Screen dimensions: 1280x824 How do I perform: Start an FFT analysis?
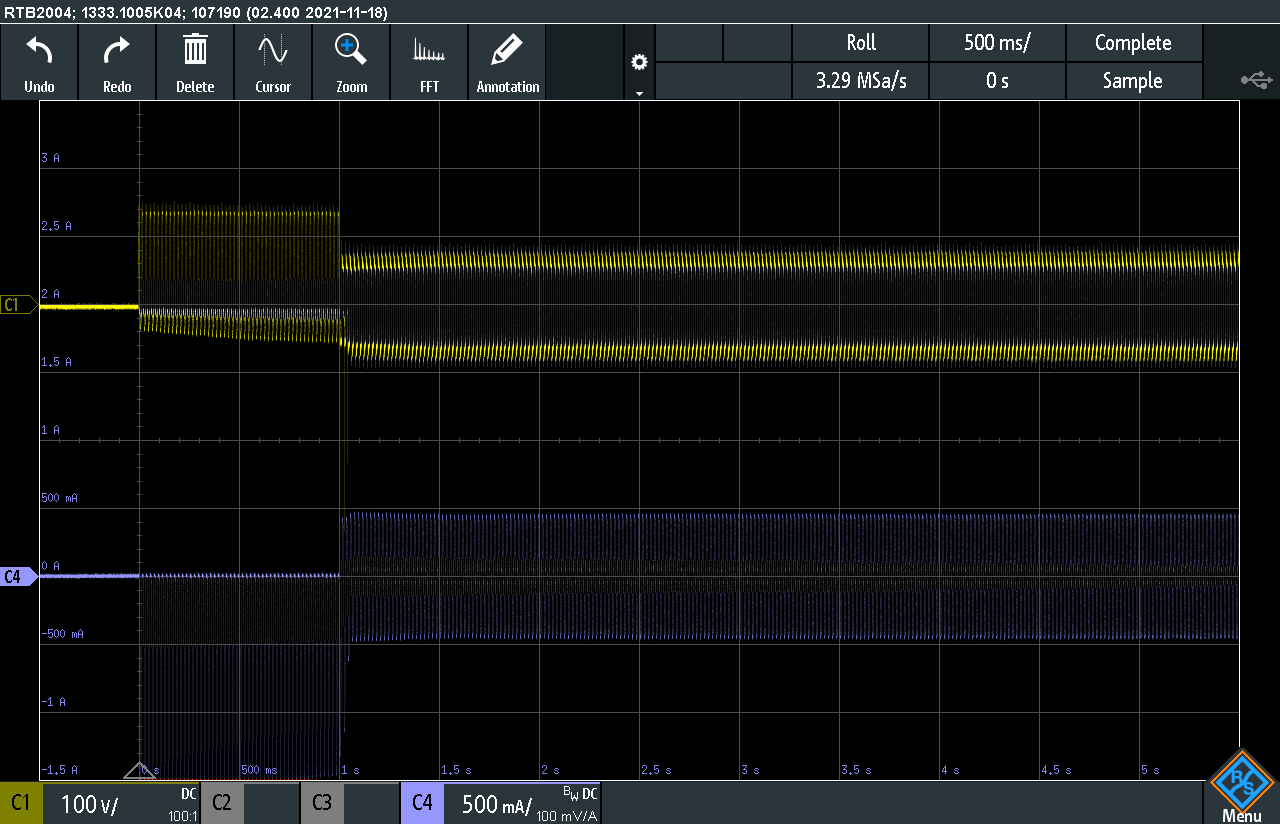(429, 62)
